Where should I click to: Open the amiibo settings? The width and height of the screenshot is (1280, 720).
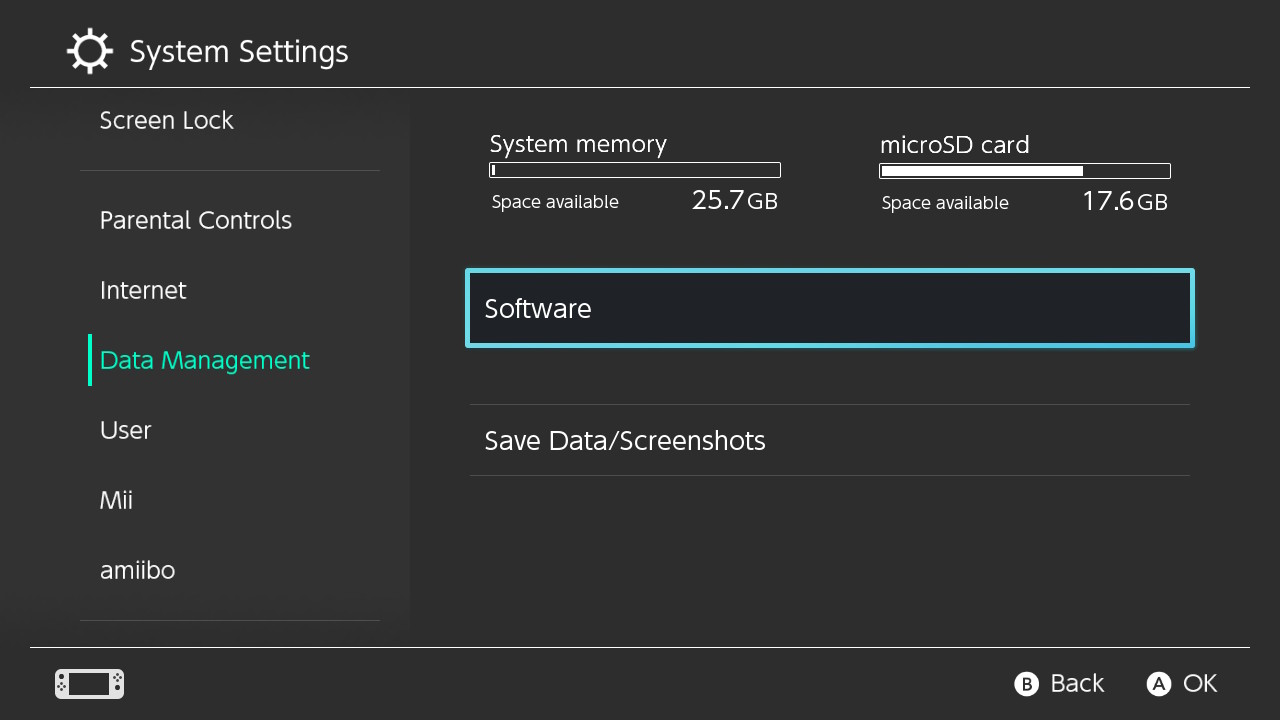point(137,570)
